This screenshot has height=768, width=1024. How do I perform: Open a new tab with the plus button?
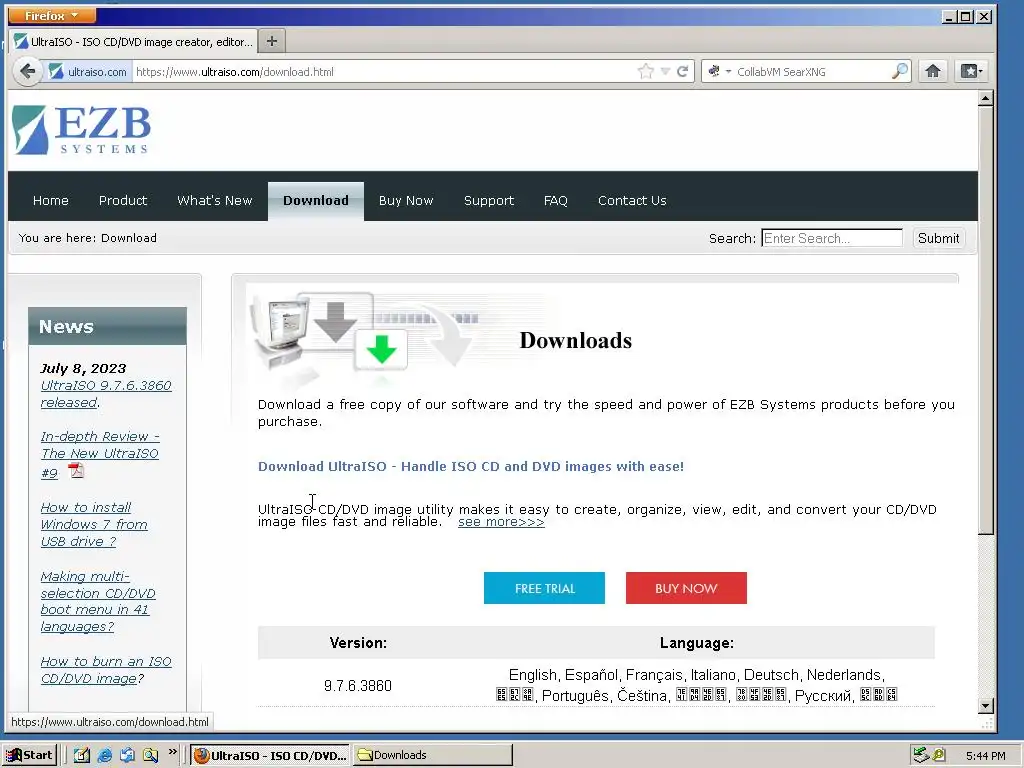pyautogui.click(x=272, y=41)
